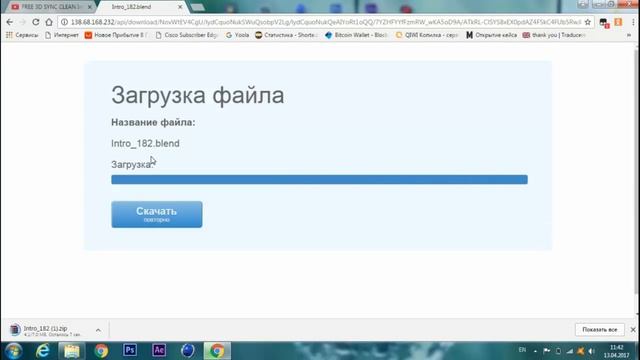Click the Intro_182.blend file name text
The height and width of the screenshot is (360, 640).
[145, 144]
